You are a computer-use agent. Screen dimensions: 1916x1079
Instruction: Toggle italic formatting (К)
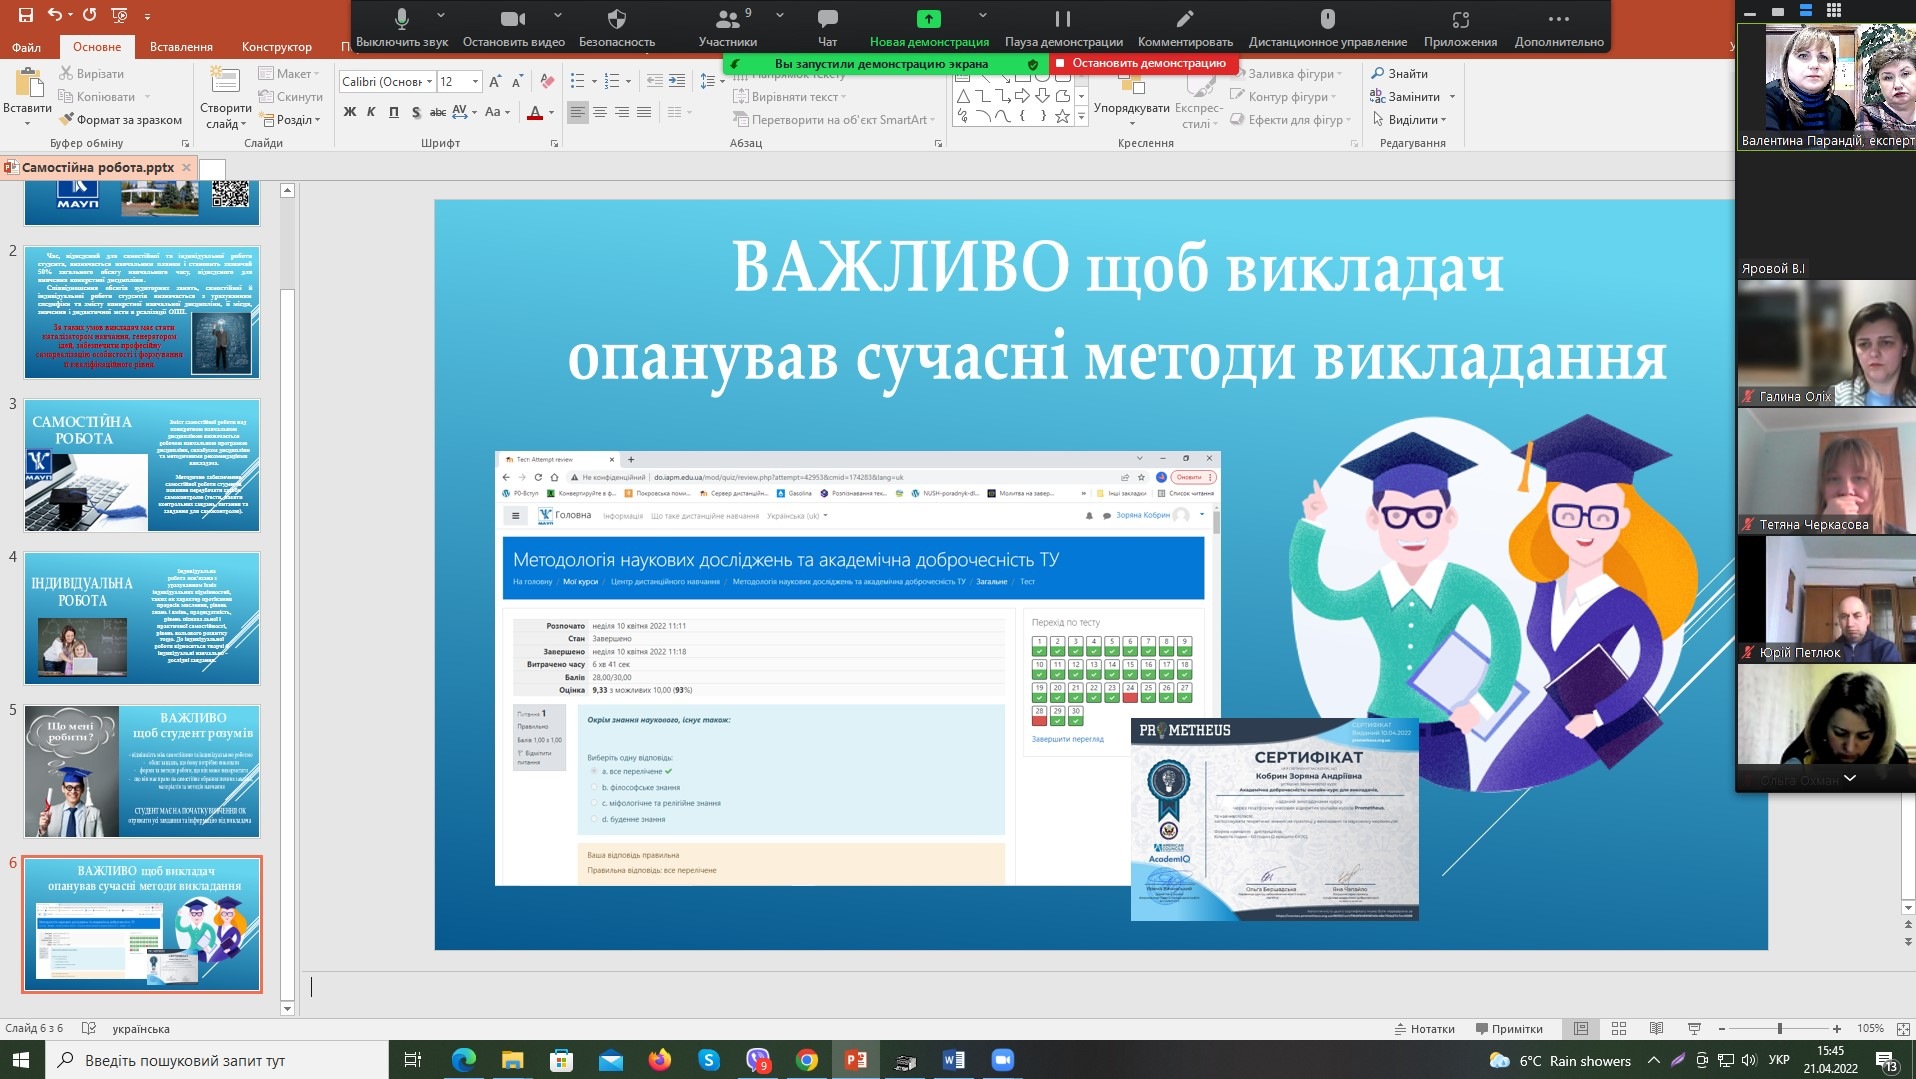point(371,112)
